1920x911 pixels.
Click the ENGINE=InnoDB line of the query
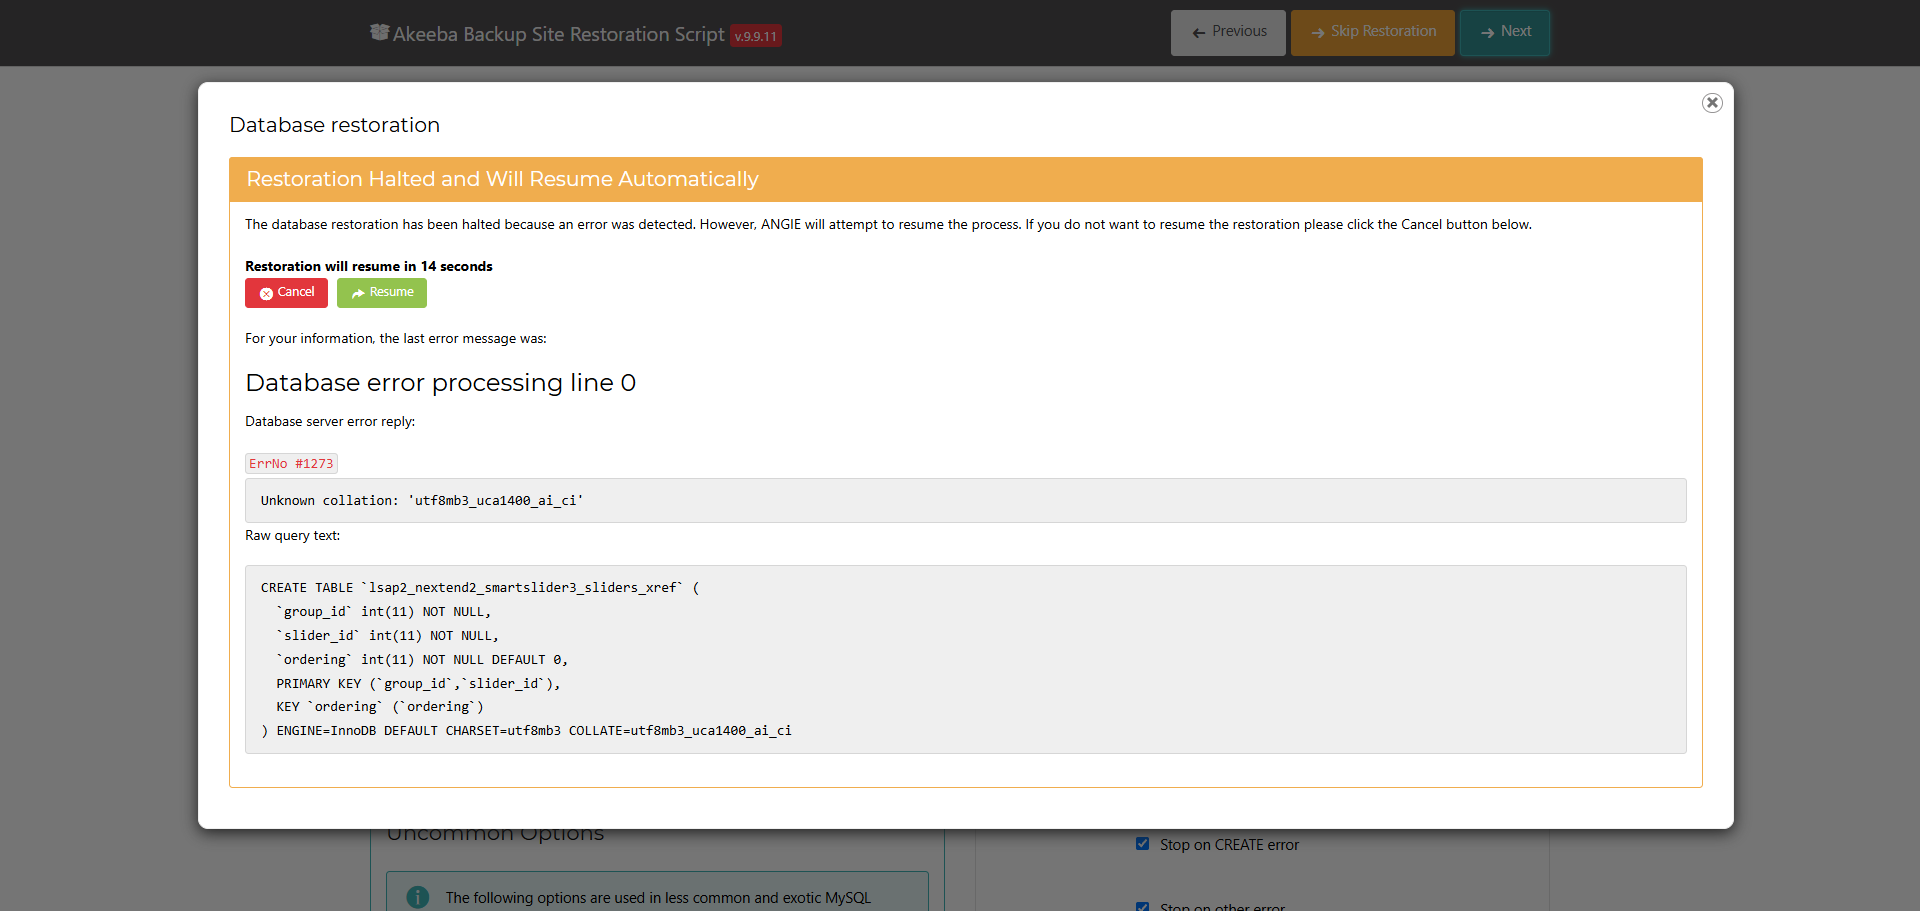click(x=526, y=731)
